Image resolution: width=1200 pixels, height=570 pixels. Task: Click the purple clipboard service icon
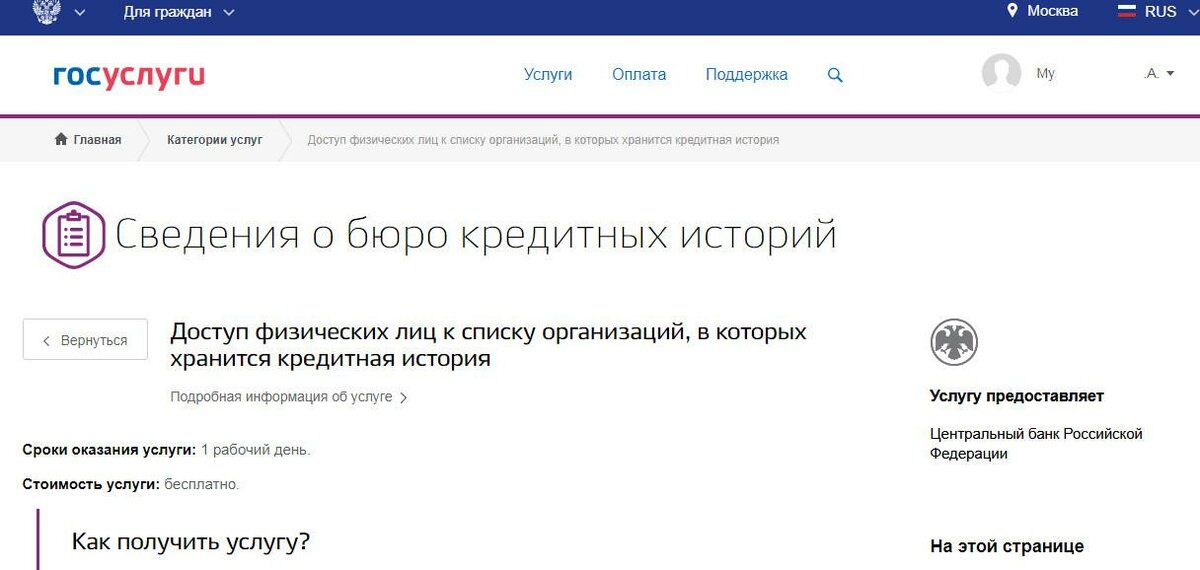coord(73,235)
